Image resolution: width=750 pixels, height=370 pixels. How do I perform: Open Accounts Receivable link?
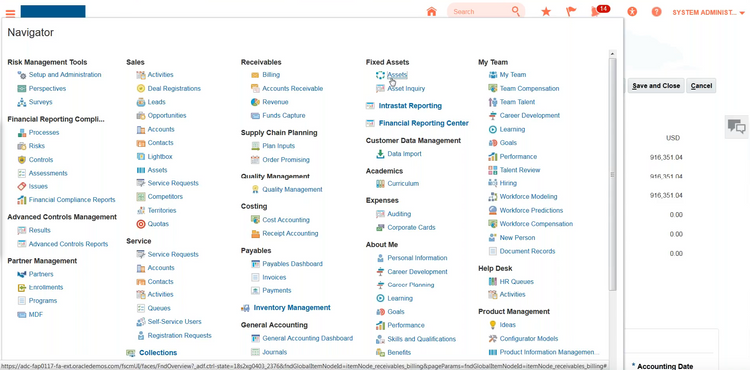pos(292,88)
